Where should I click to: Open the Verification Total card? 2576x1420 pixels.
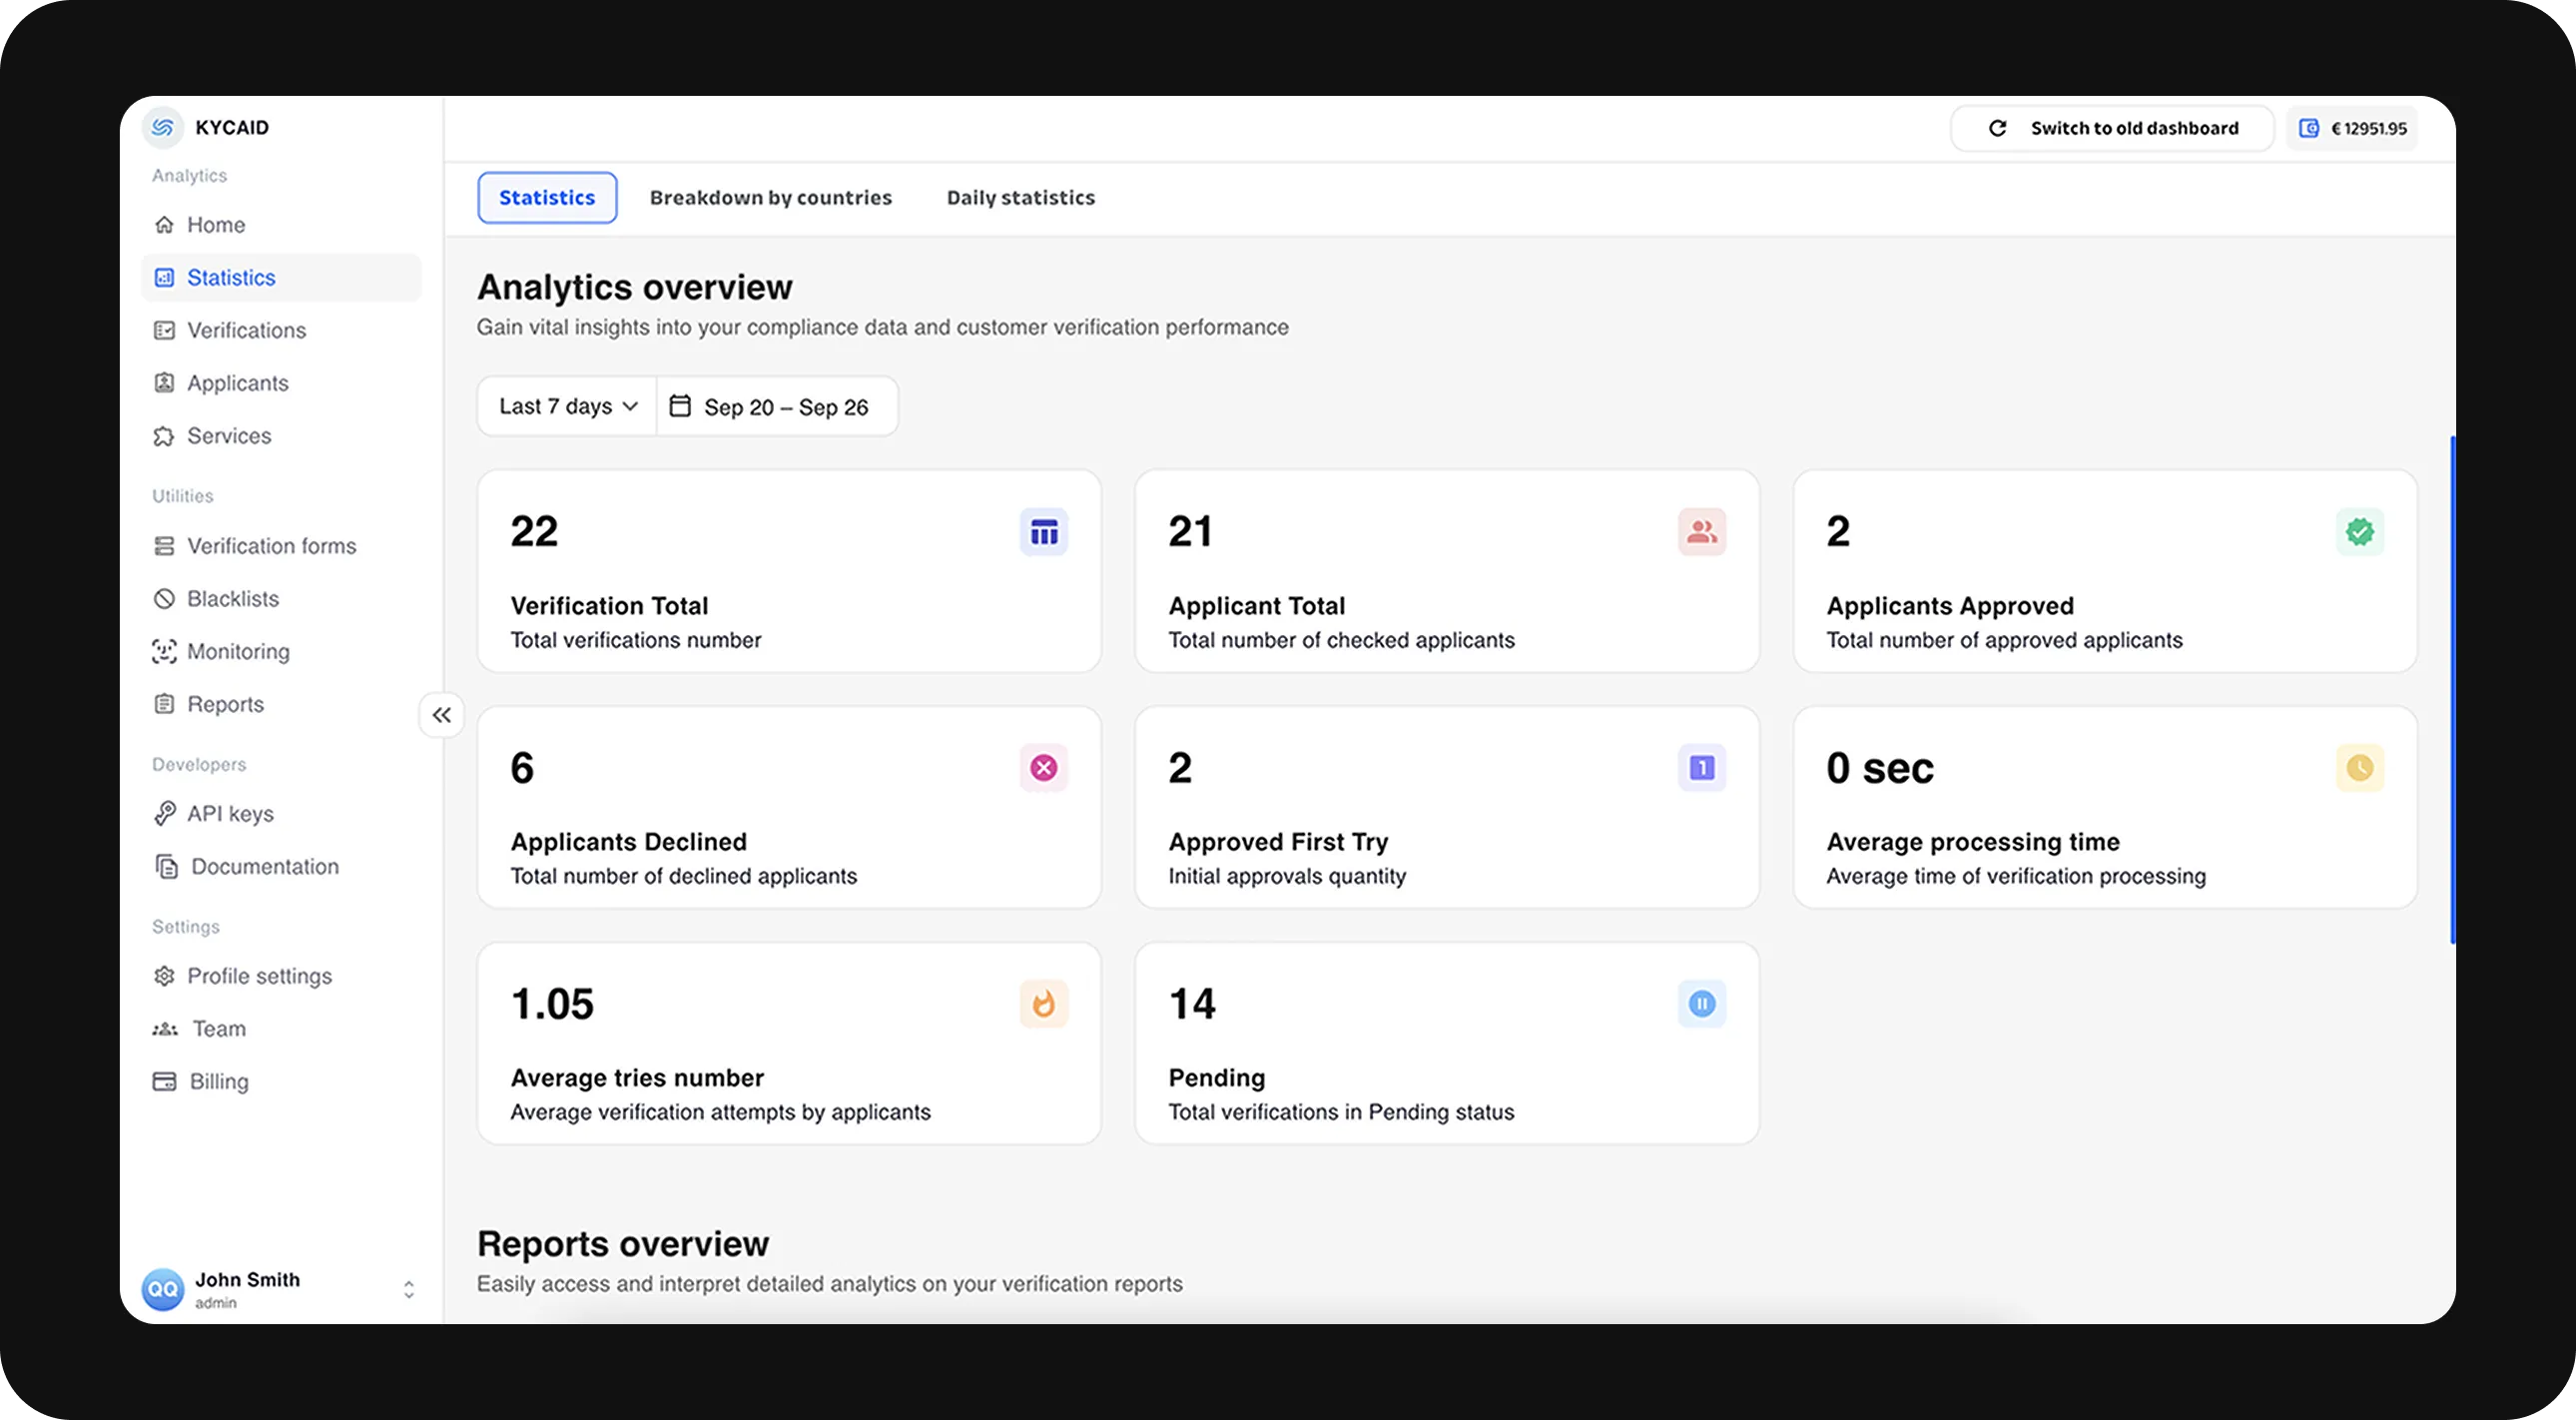(788, 572)
